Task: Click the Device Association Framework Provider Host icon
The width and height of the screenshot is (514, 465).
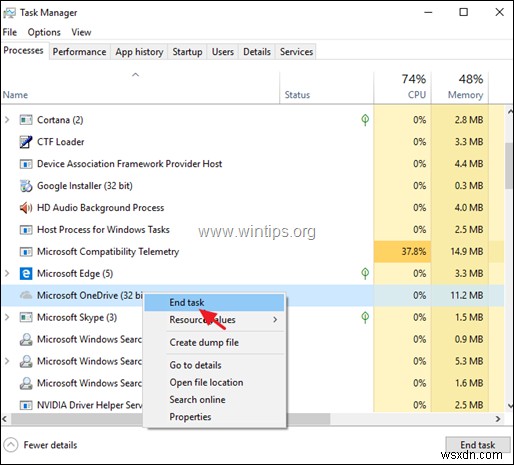Action: pyautogui.click(x=26, y=164)
